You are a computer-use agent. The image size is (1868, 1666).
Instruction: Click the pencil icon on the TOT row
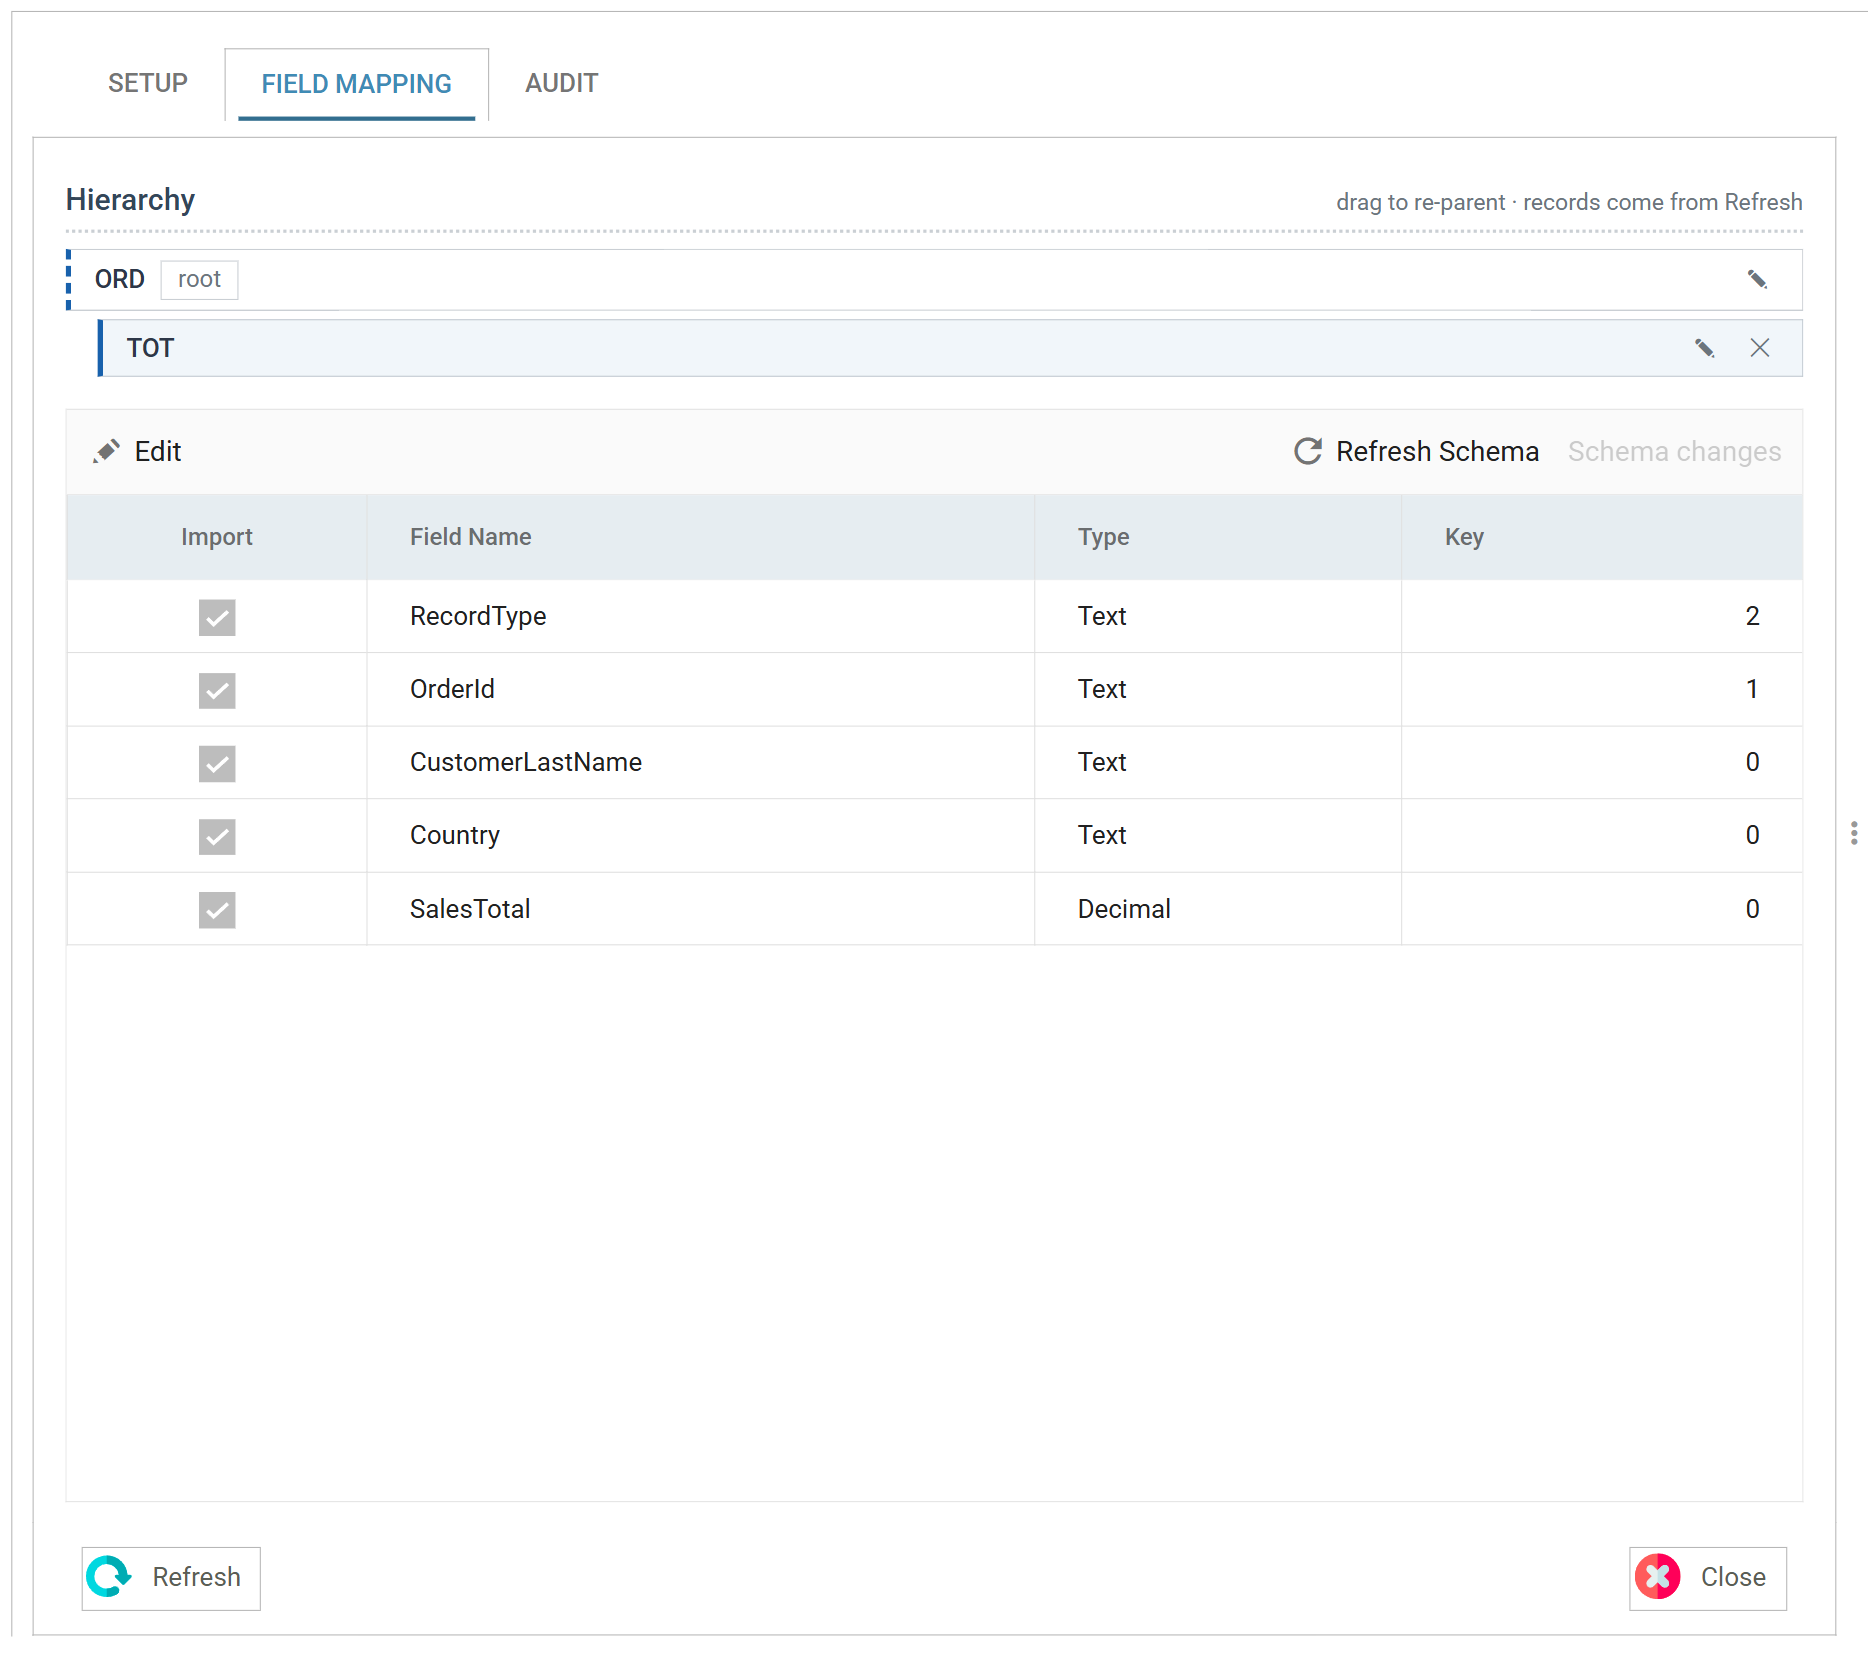click(x=1705, y=348)
